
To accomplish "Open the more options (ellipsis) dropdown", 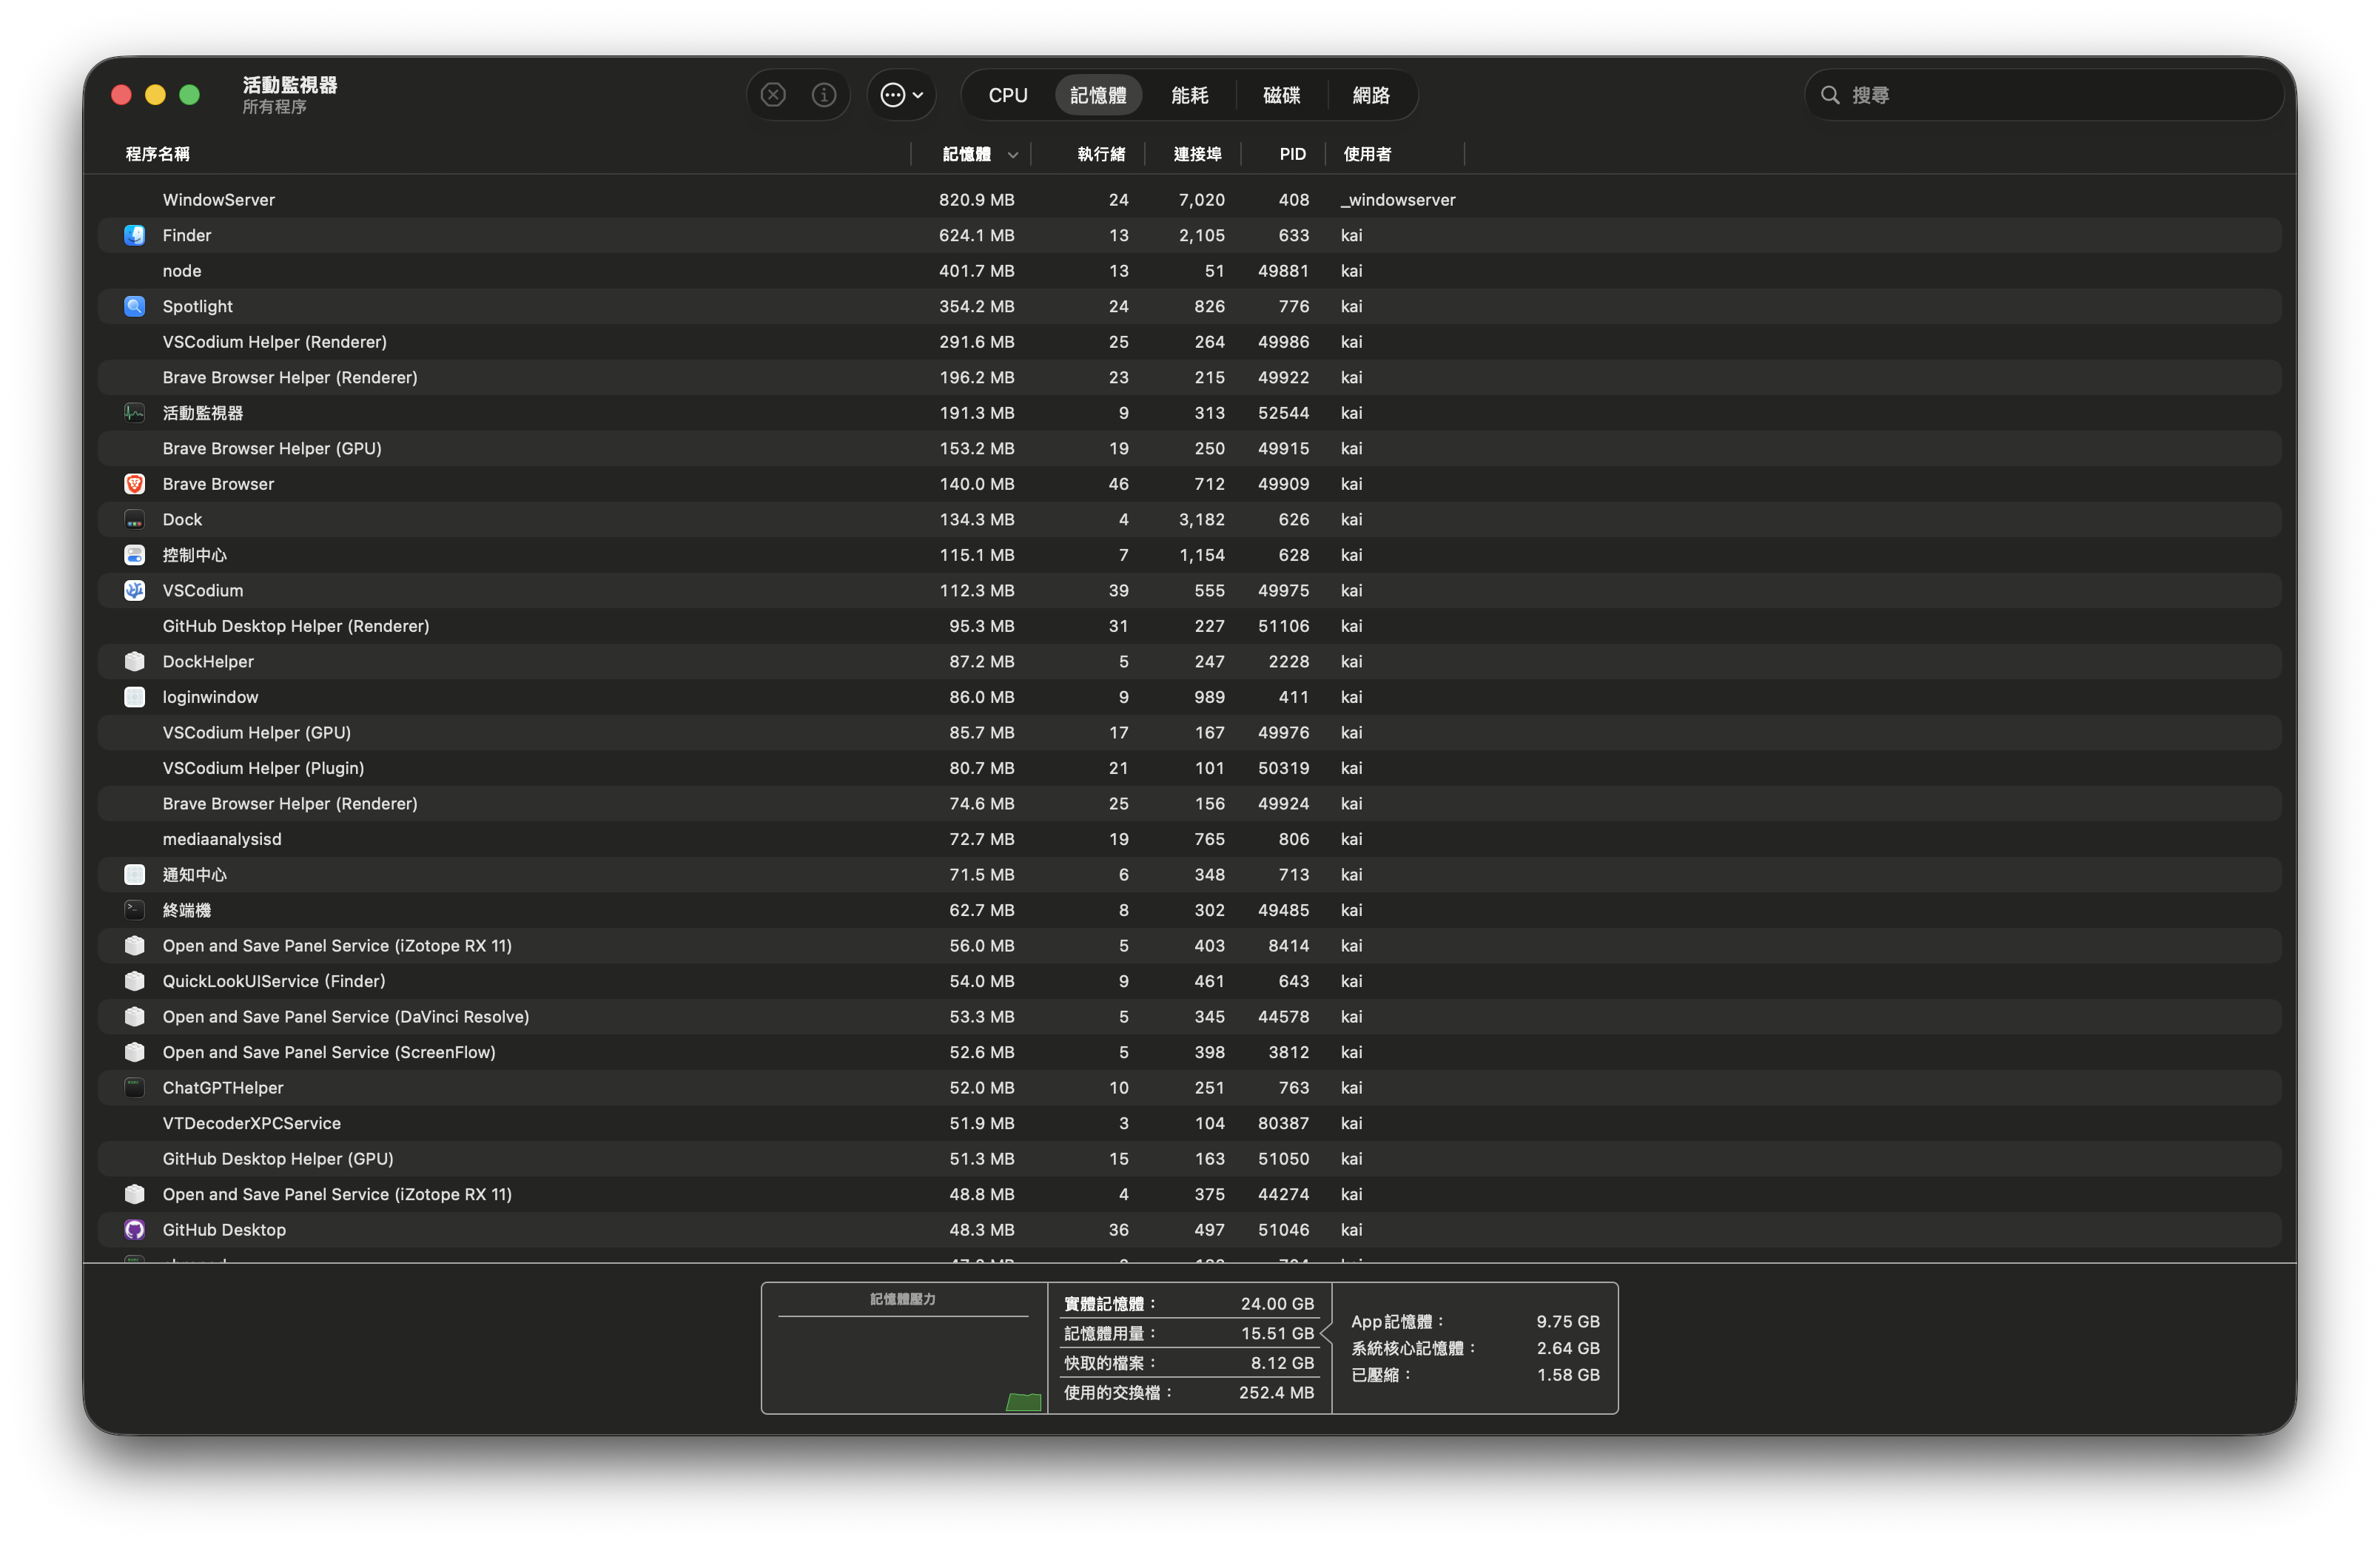I will click(x=899, y=94).
